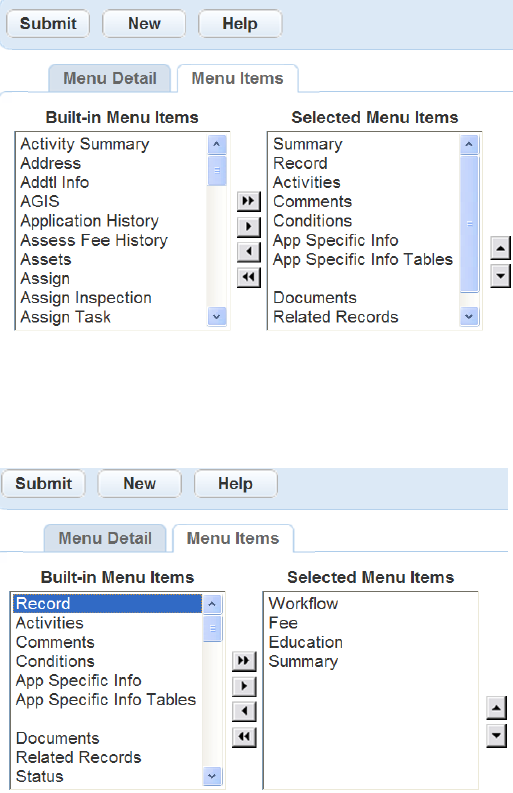Click up arrow of upper selected list scrollbar
Viewport: 513px width, 793px height.
point(469,145)
